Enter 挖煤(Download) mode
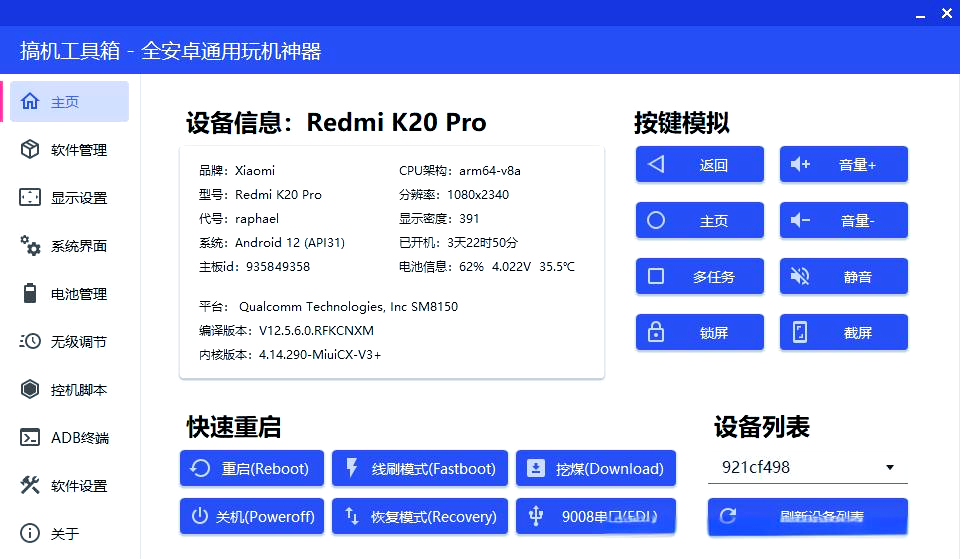960x559 pixels. [x=596, y=468]
